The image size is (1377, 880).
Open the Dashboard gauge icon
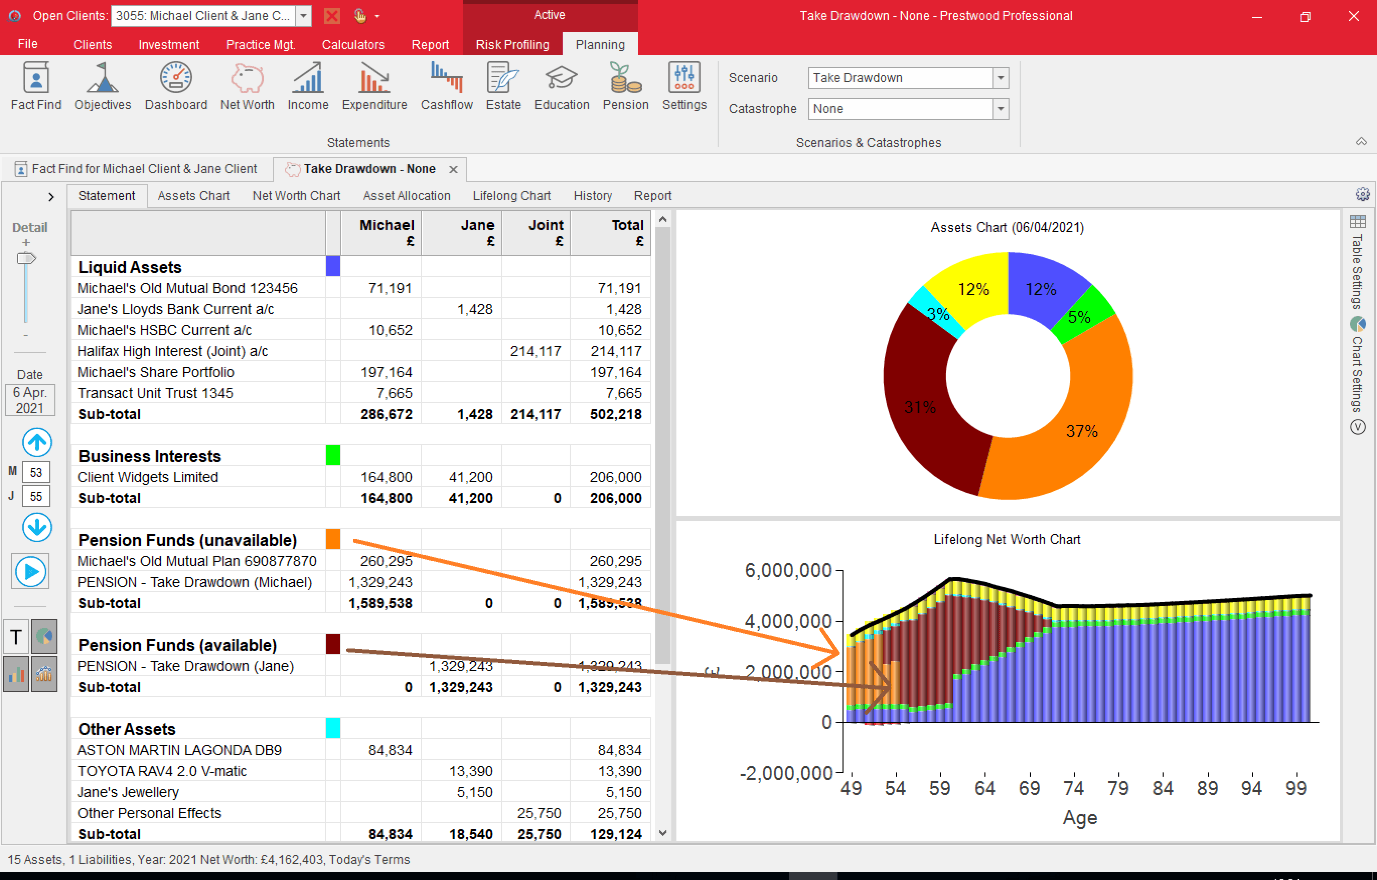(x=176, y=86)
